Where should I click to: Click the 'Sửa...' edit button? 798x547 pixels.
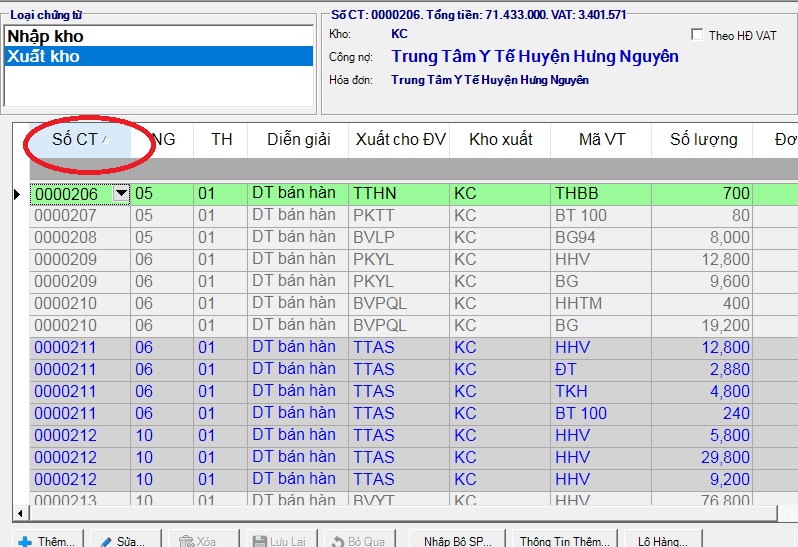pos(126,540)
